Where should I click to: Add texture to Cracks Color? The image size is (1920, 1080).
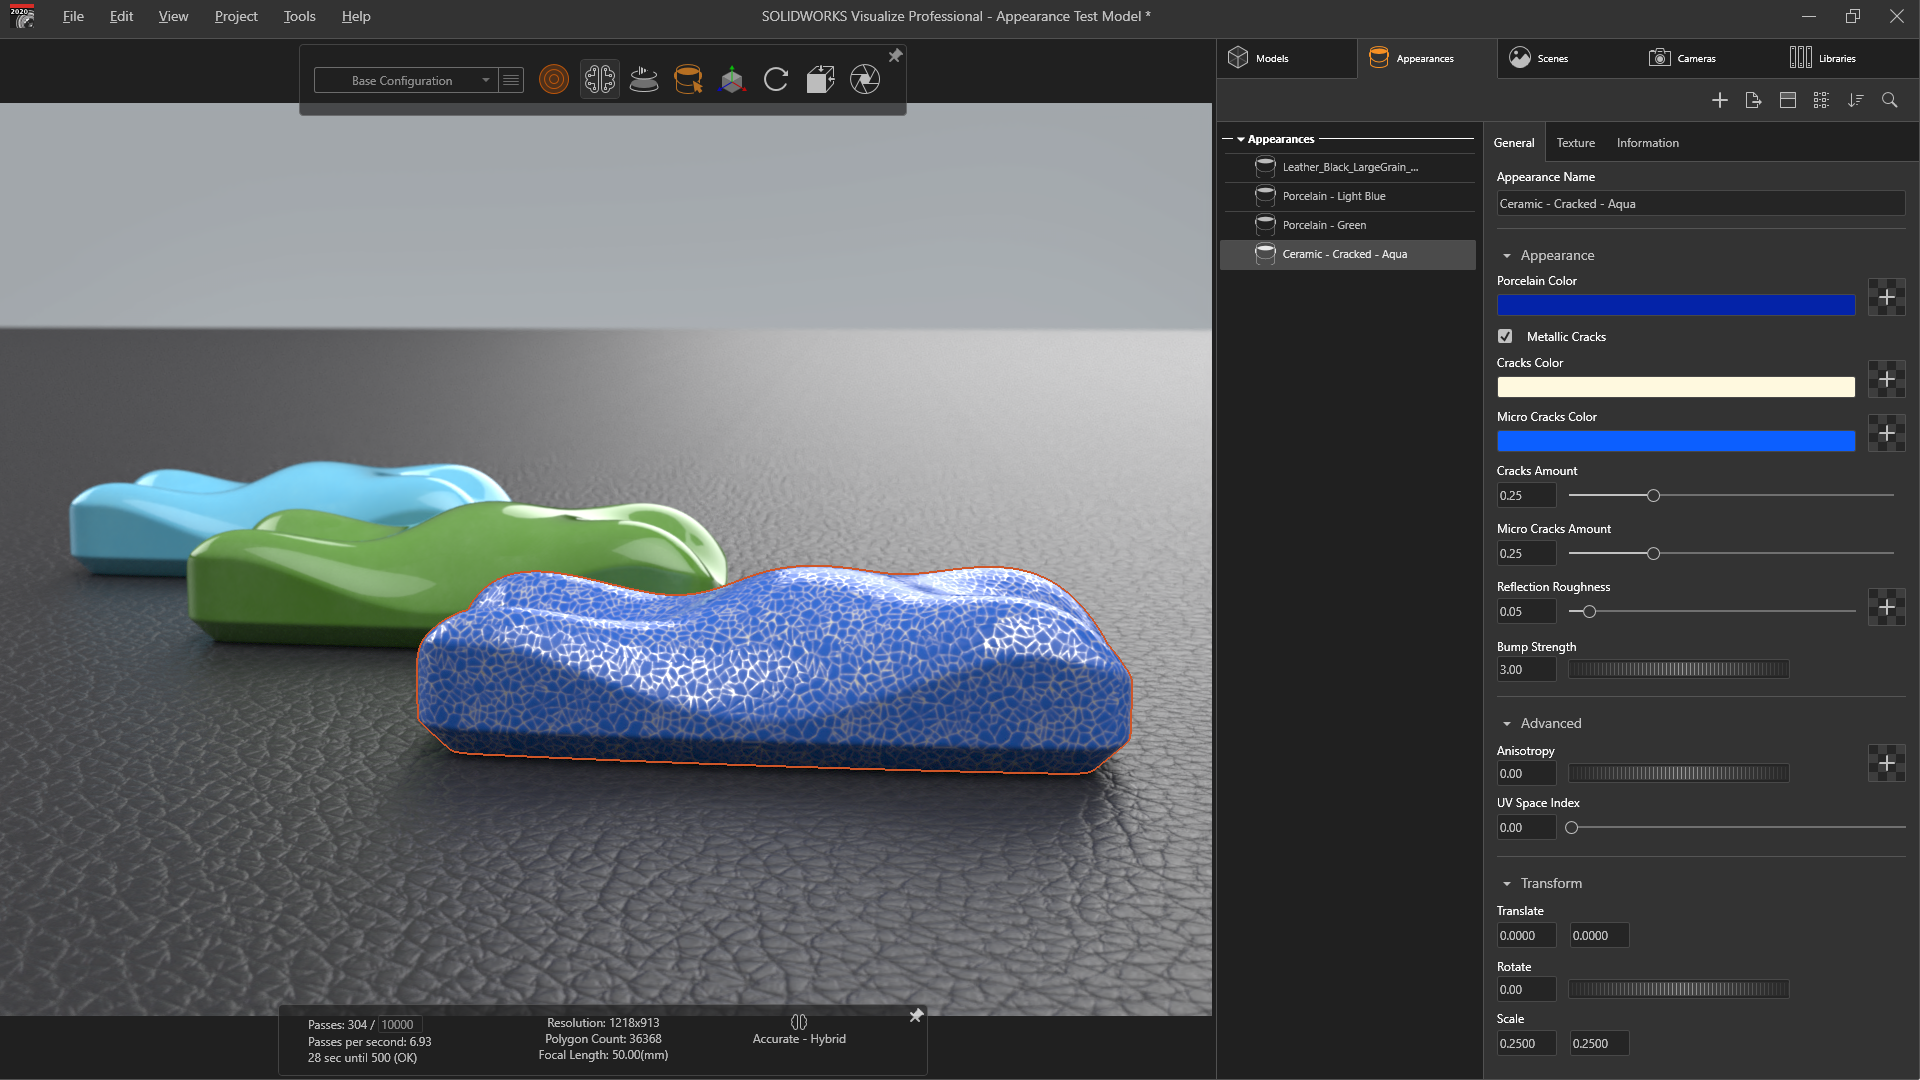click(x=1886, y=379)
